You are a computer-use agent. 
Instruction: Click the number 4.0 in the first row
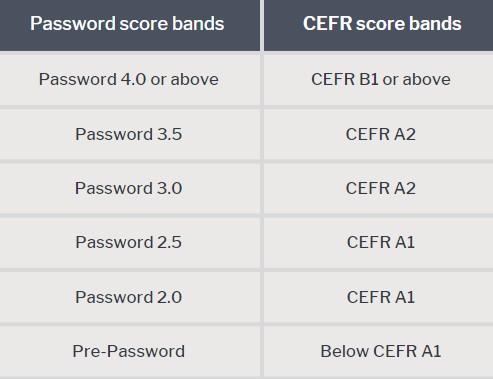click(133, 80)
